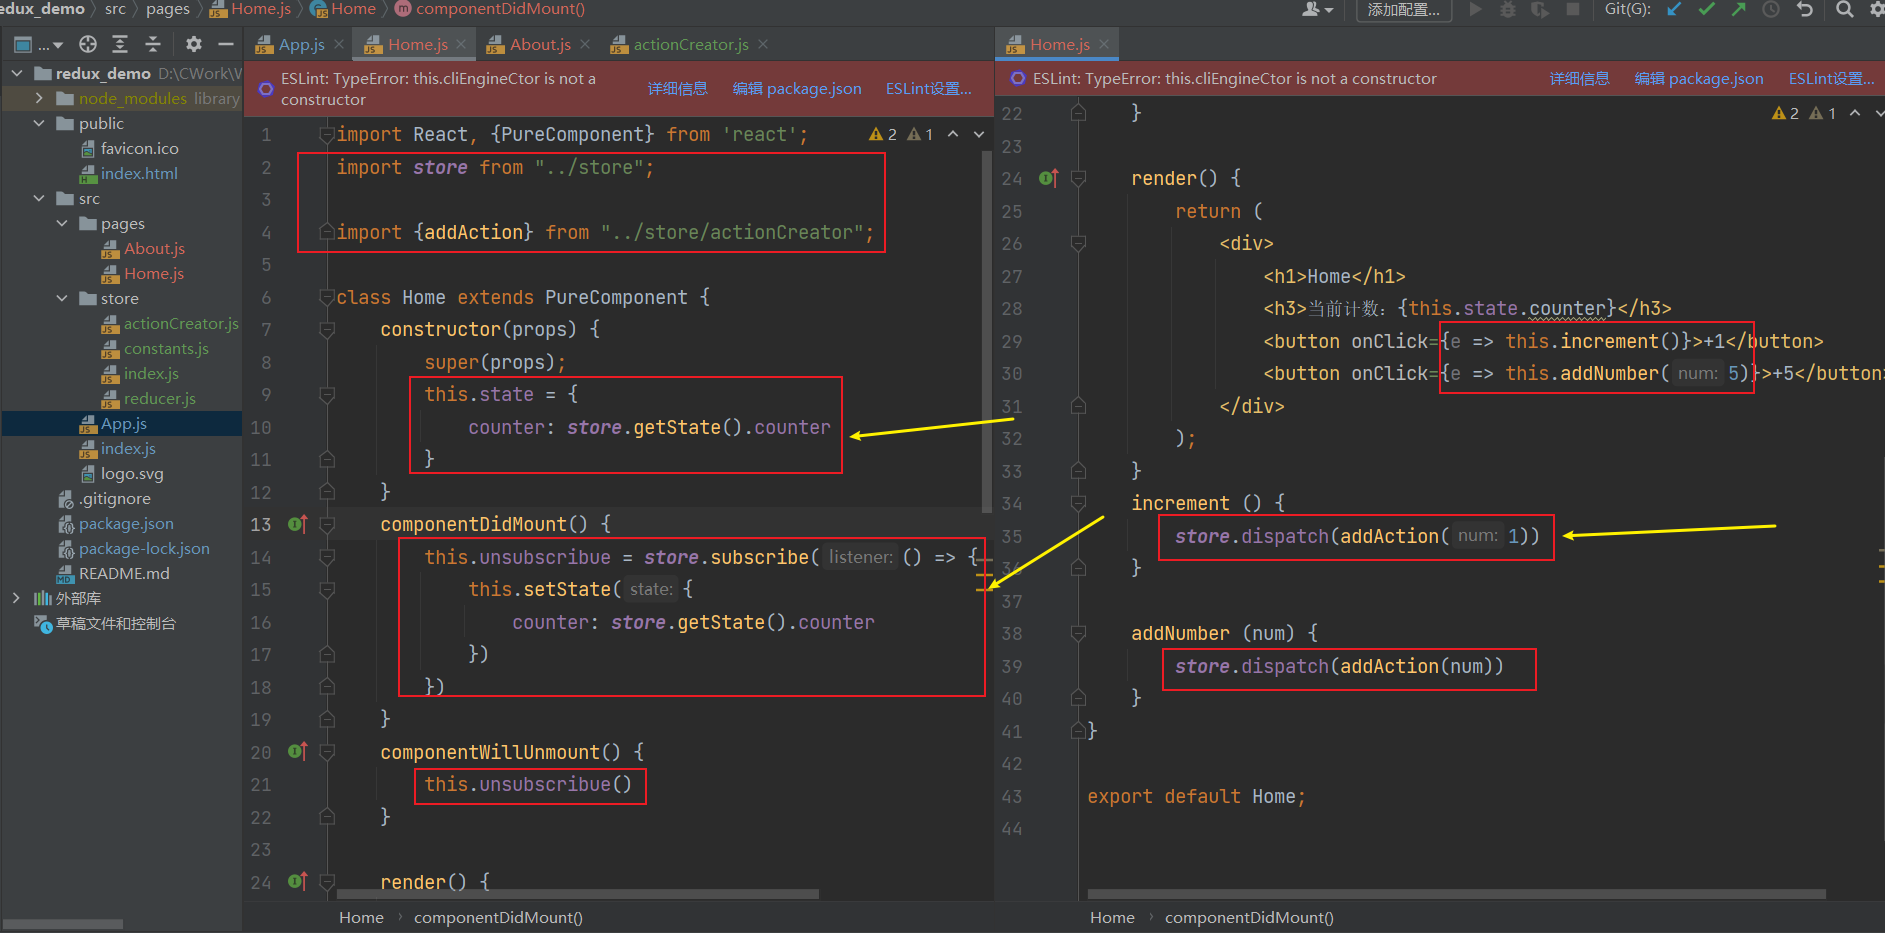Screen dimensions: 1885x933
Task: Select .gitignore in project tree
Action: (115, 498)
